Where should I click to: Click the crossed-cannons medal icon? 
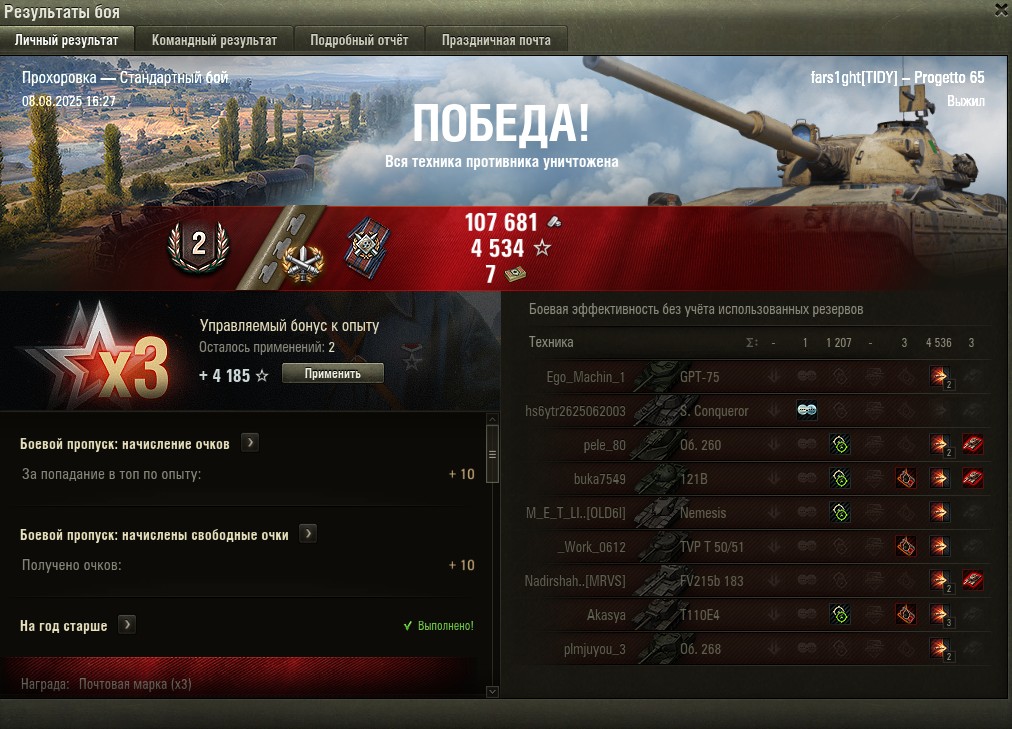303,263
